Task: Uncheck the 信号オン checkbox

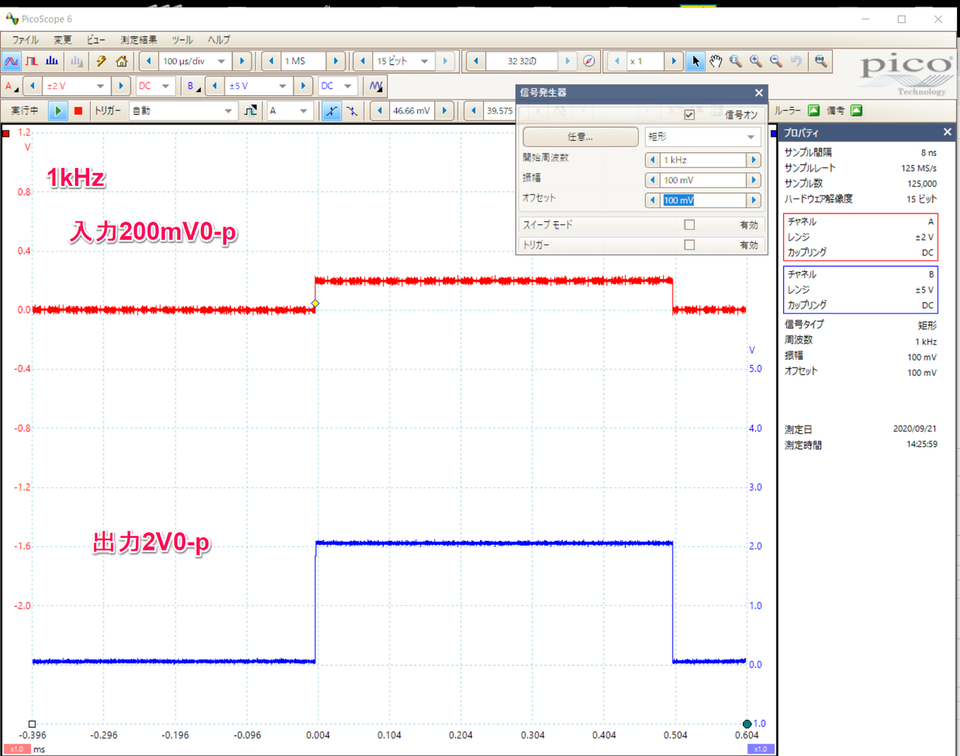Action: [x=689, y=115]
